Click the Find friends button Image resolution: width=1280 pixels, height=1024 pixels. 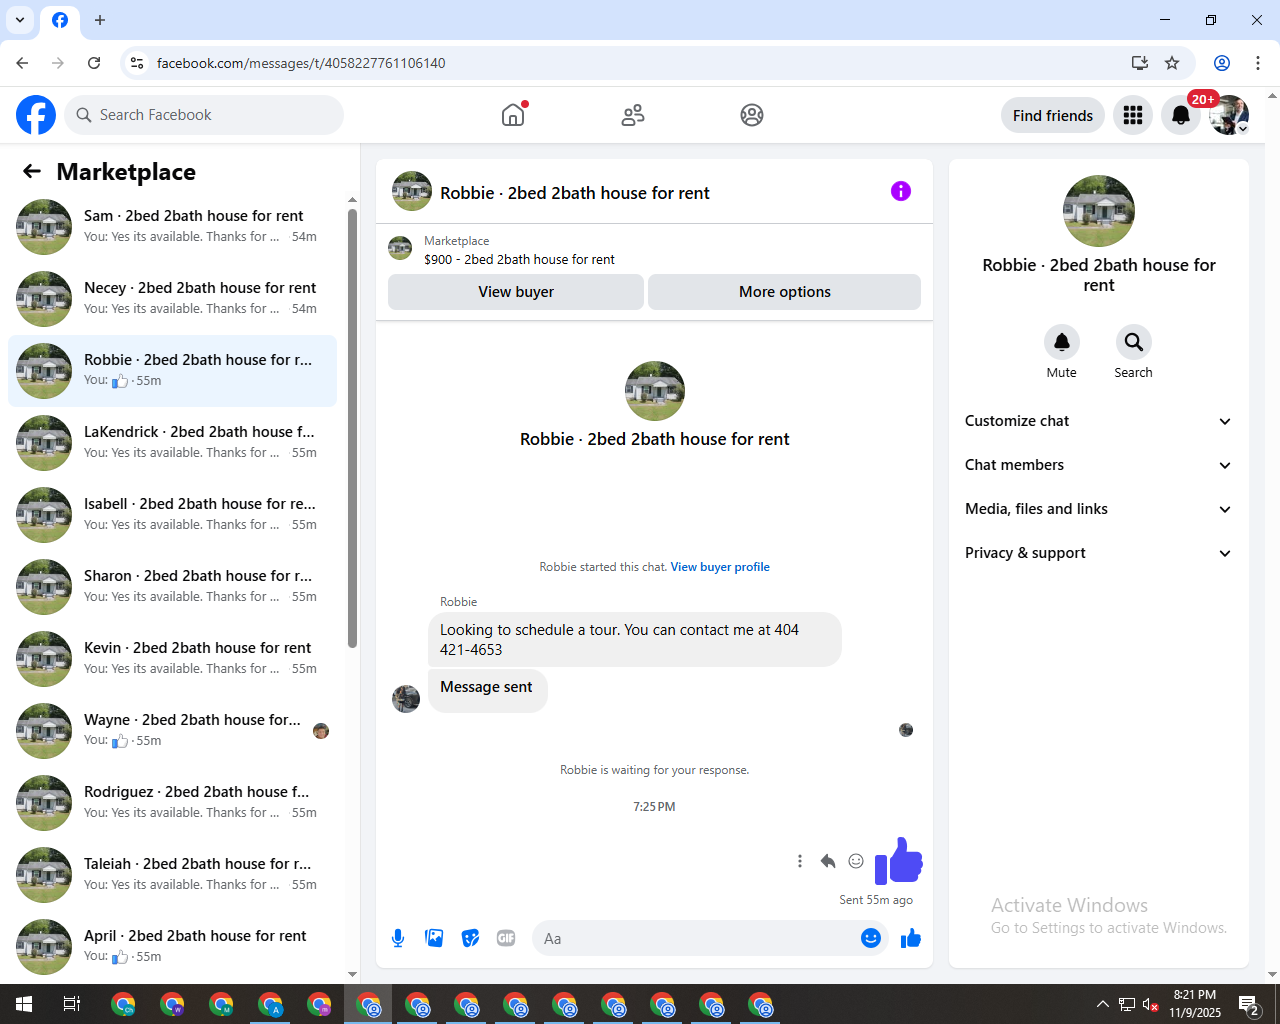(x=1053, y=115)
